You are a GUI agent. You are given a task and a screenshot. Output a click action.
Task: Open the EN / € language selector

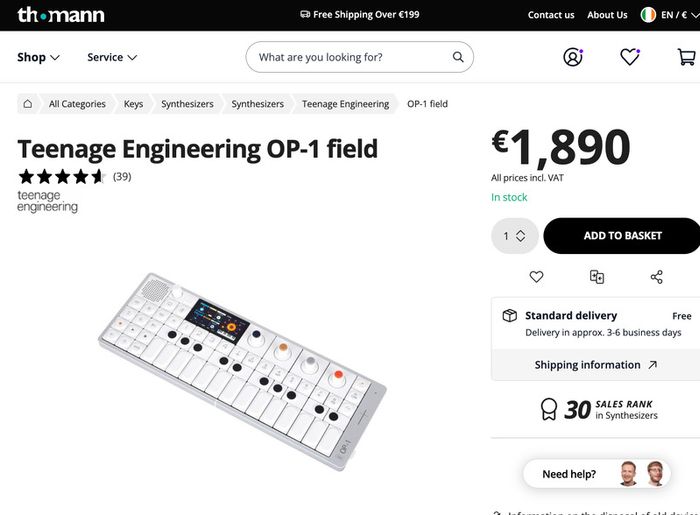pos(670,15)
